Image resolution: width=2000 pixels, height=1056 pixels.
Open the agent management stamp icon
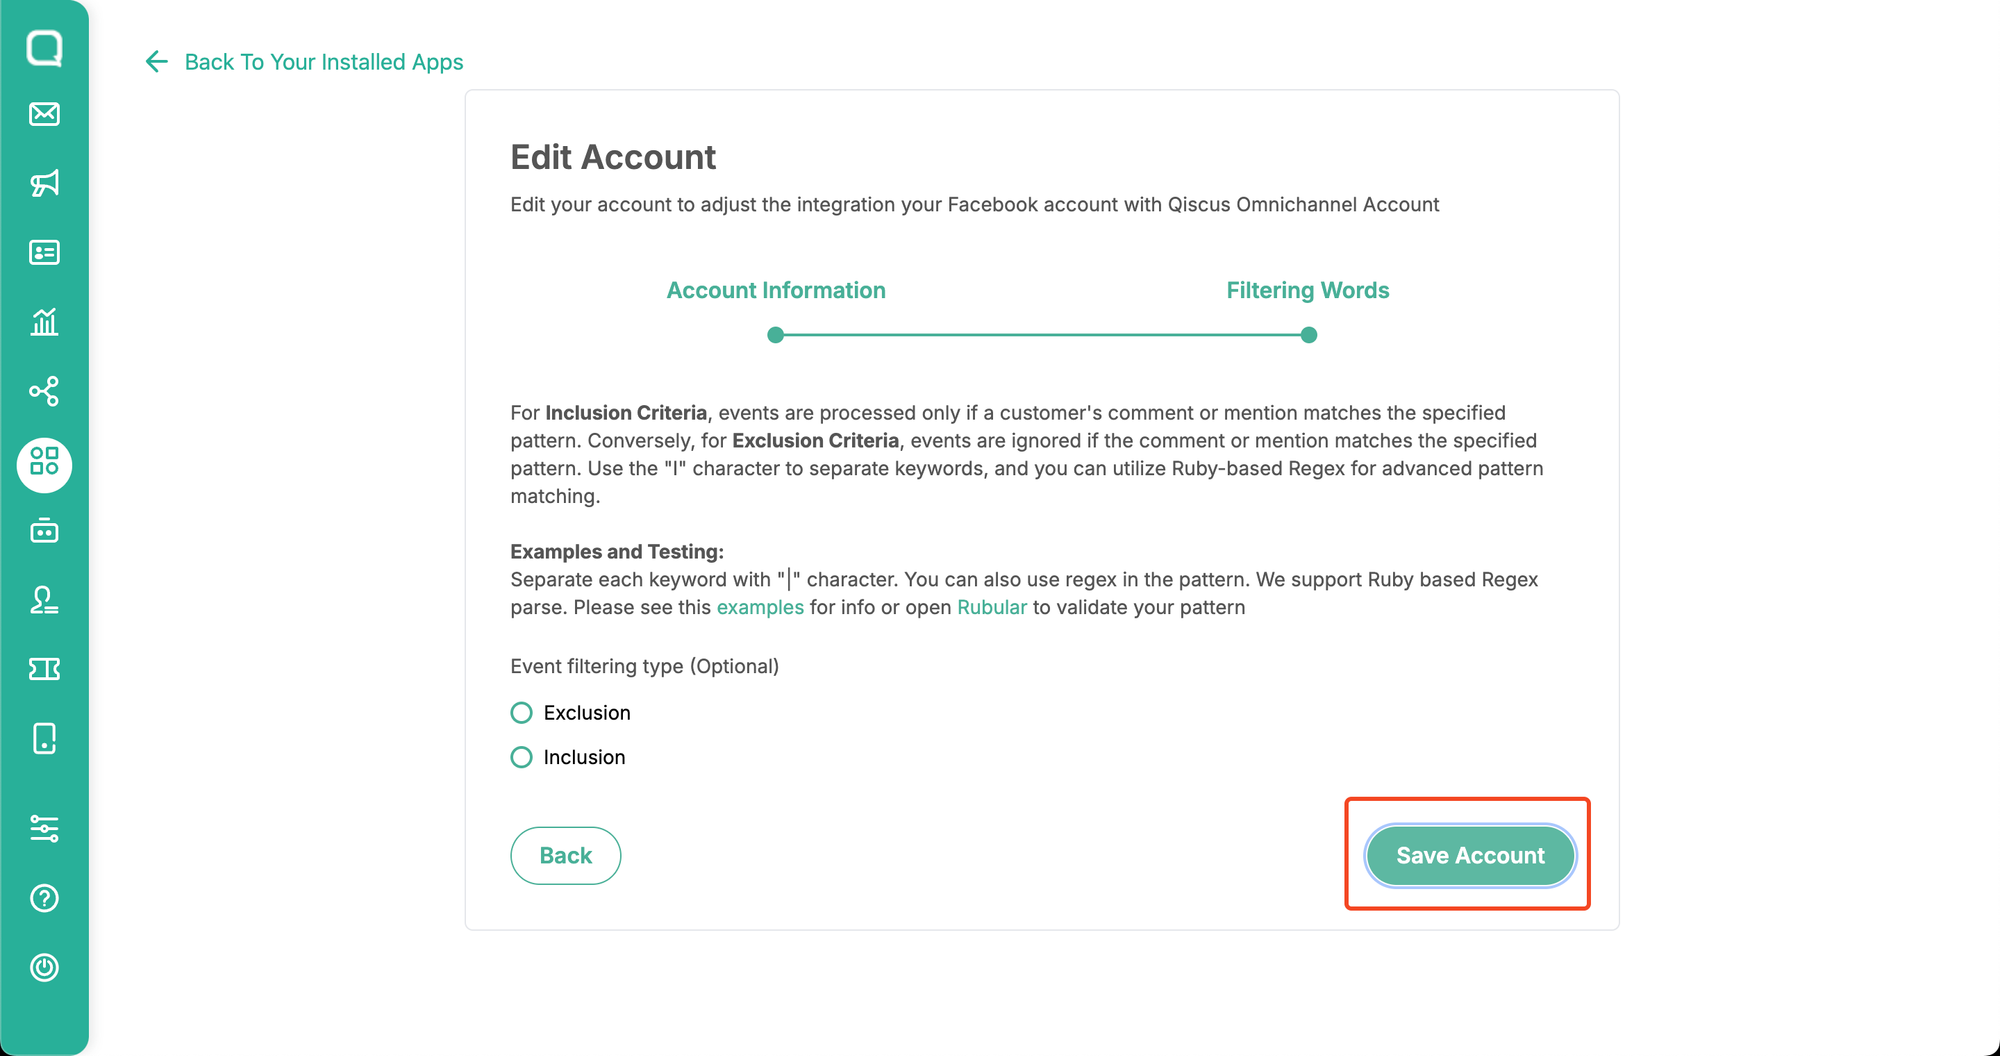point(44,599)
